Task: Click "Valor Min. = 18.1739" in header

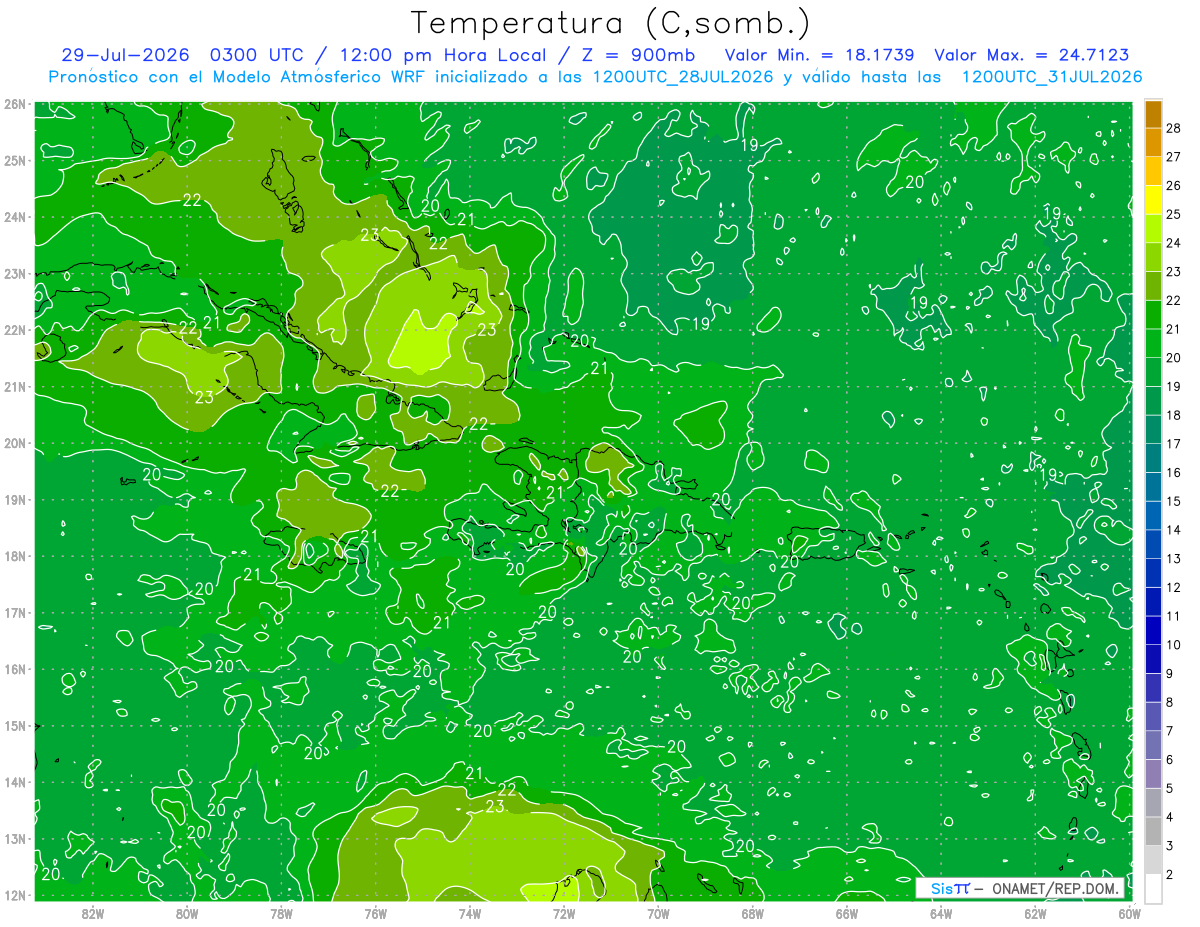Action: [x=820, y=55]
